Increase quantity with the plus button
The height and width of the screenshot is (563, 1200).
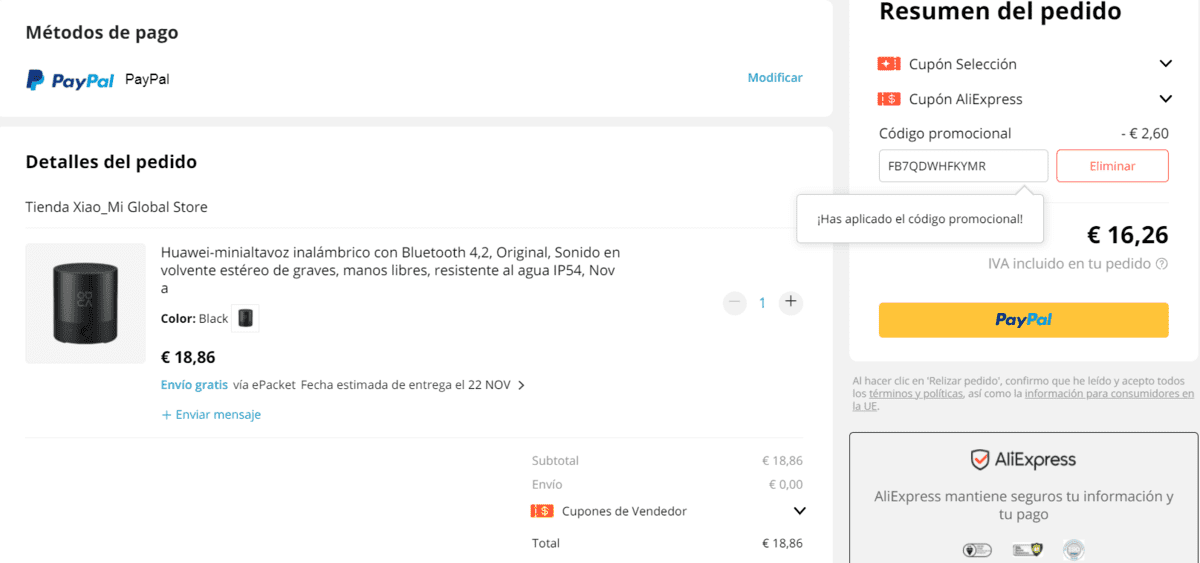(x=791, y=302)
